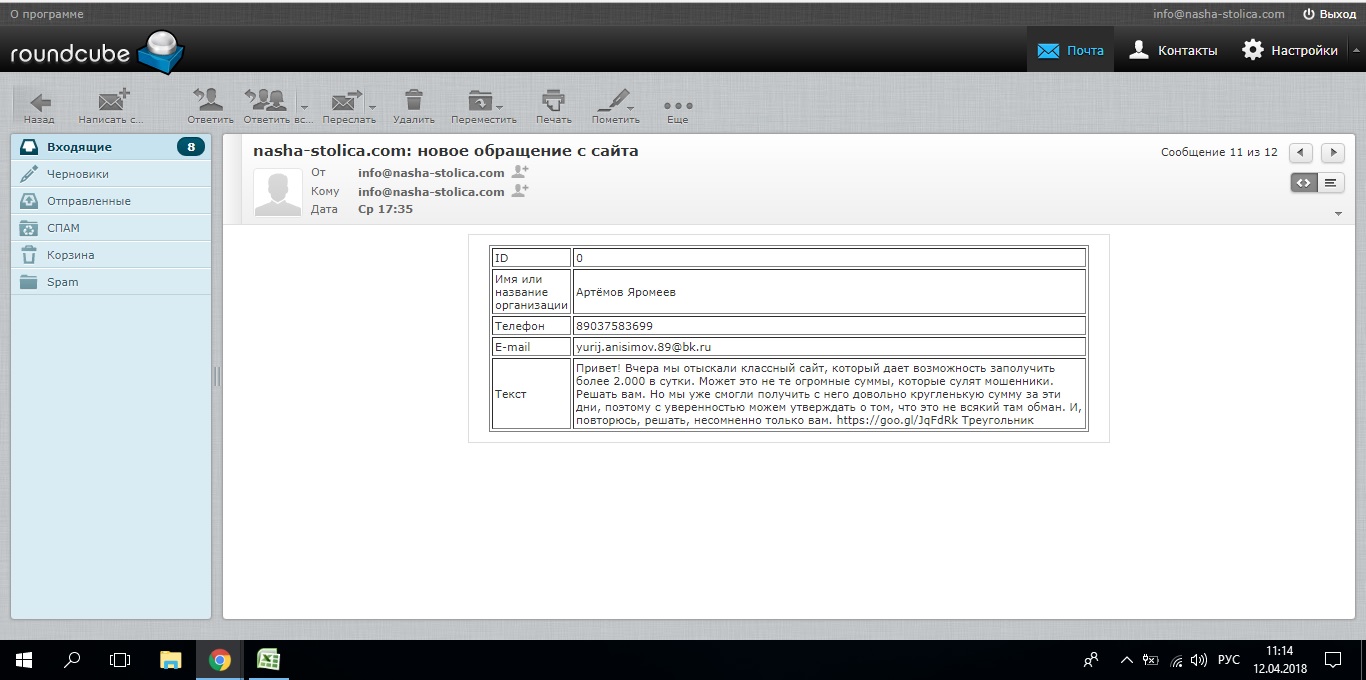Switch РУС input language
The image size is (1366, 680).
click(x=1229, y=660)
